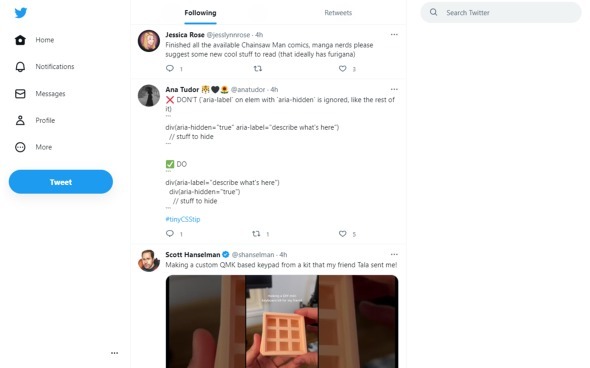Open more options on Jessica Rose's tweet
590x368 pixels.
click(394, 35)
